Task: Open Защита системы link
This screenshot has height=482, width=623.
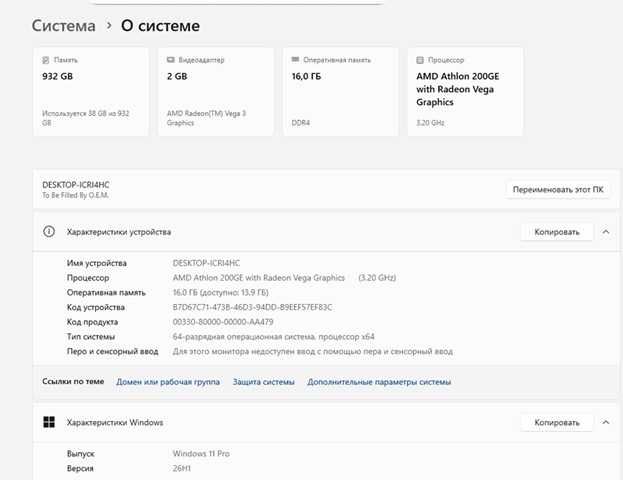Action: click(263, 382)
